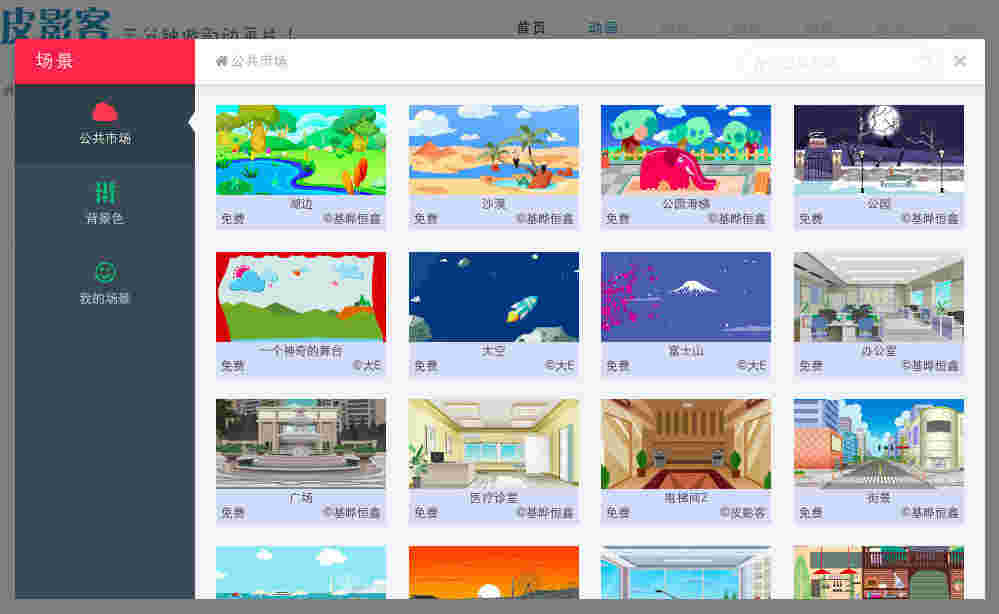
Task: Click the 富士山 scene title
Action: pos(686,351)
